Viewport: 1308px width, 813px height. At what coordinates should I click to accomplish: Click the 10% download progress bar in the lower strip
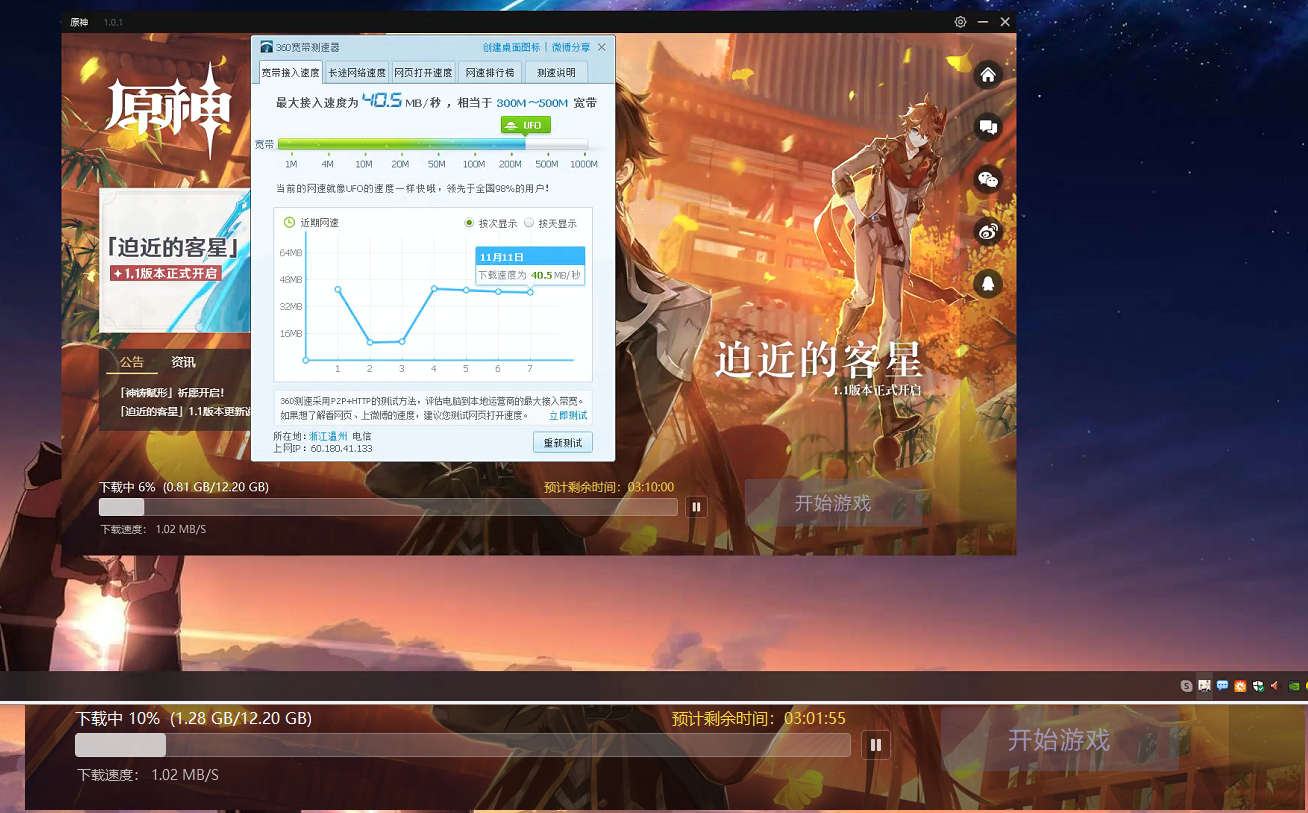click(x=463, y=745)
